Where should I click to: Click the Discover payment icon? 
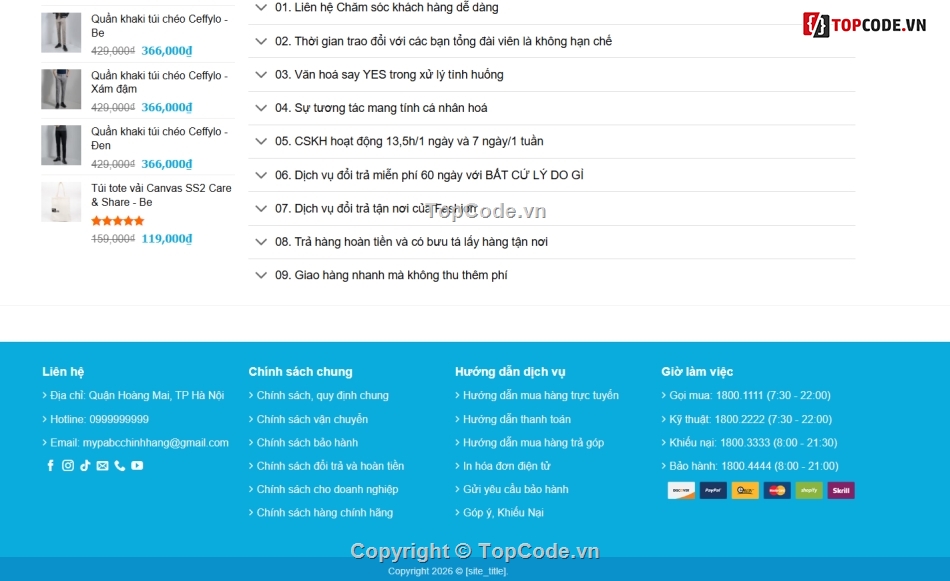click(x=680, y=490)
